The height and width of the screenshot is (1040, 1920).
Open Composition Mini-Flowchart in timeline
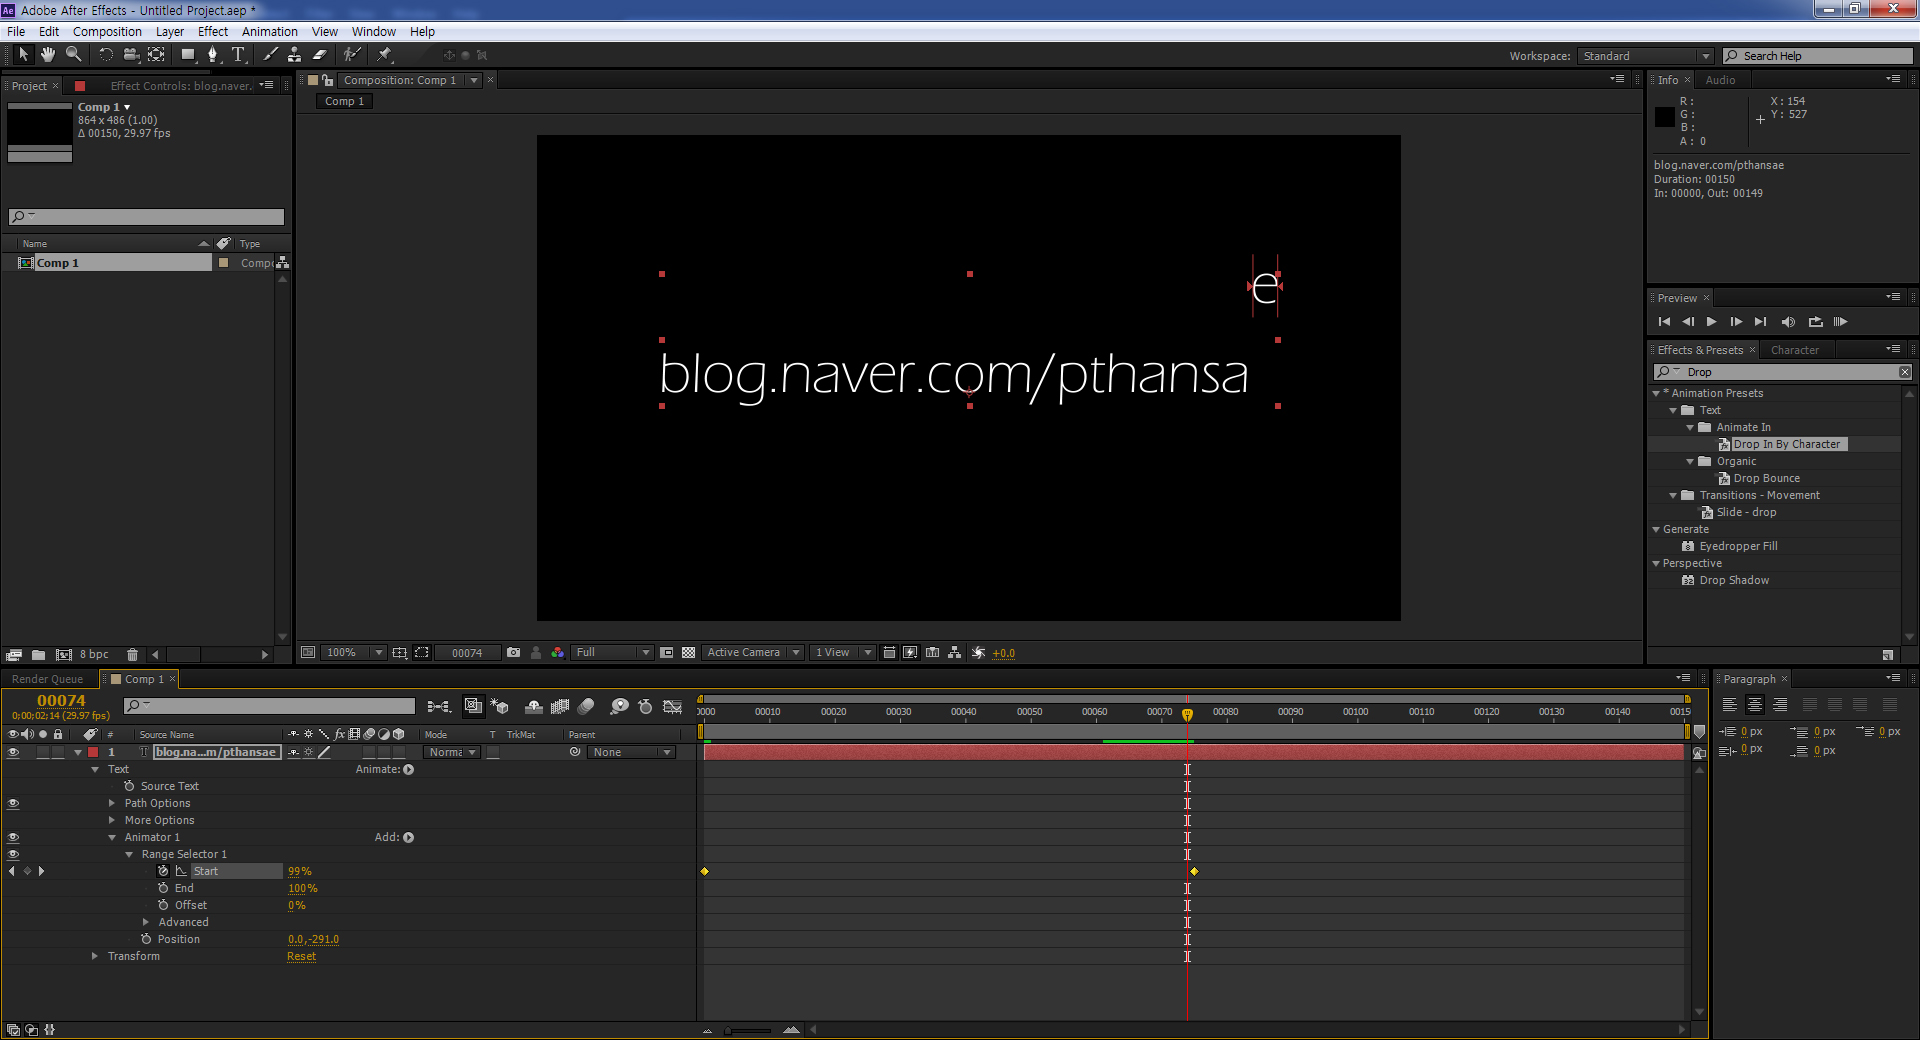[439, 707]
